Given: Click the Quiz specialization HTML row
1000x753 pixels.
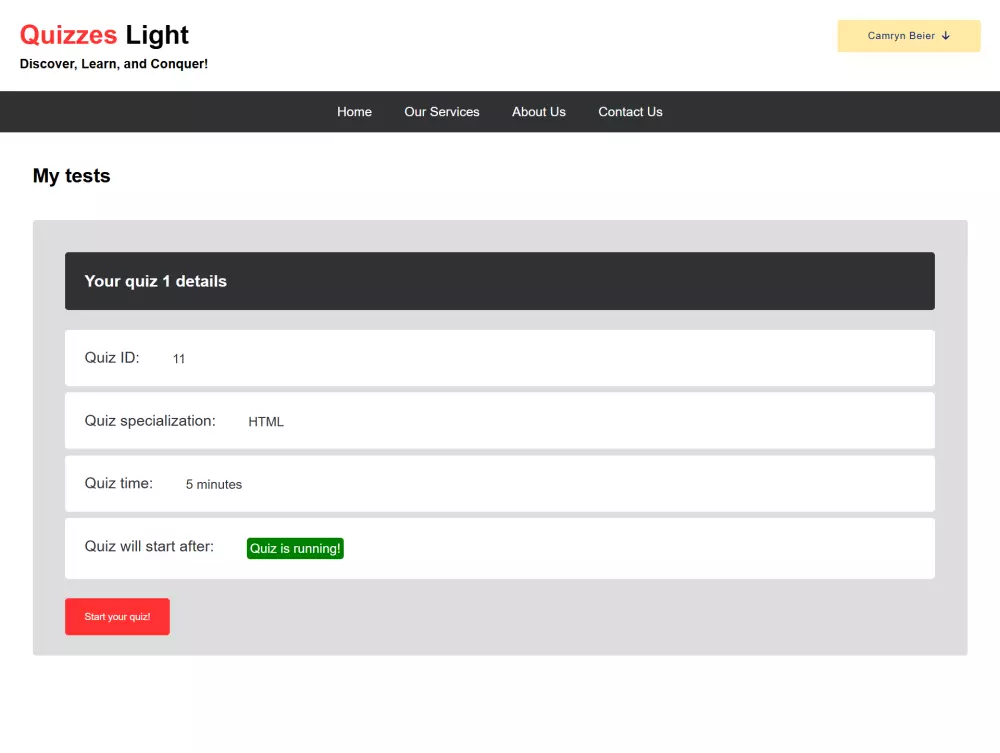Looking at the screenshot, I should tap(500, 420).
